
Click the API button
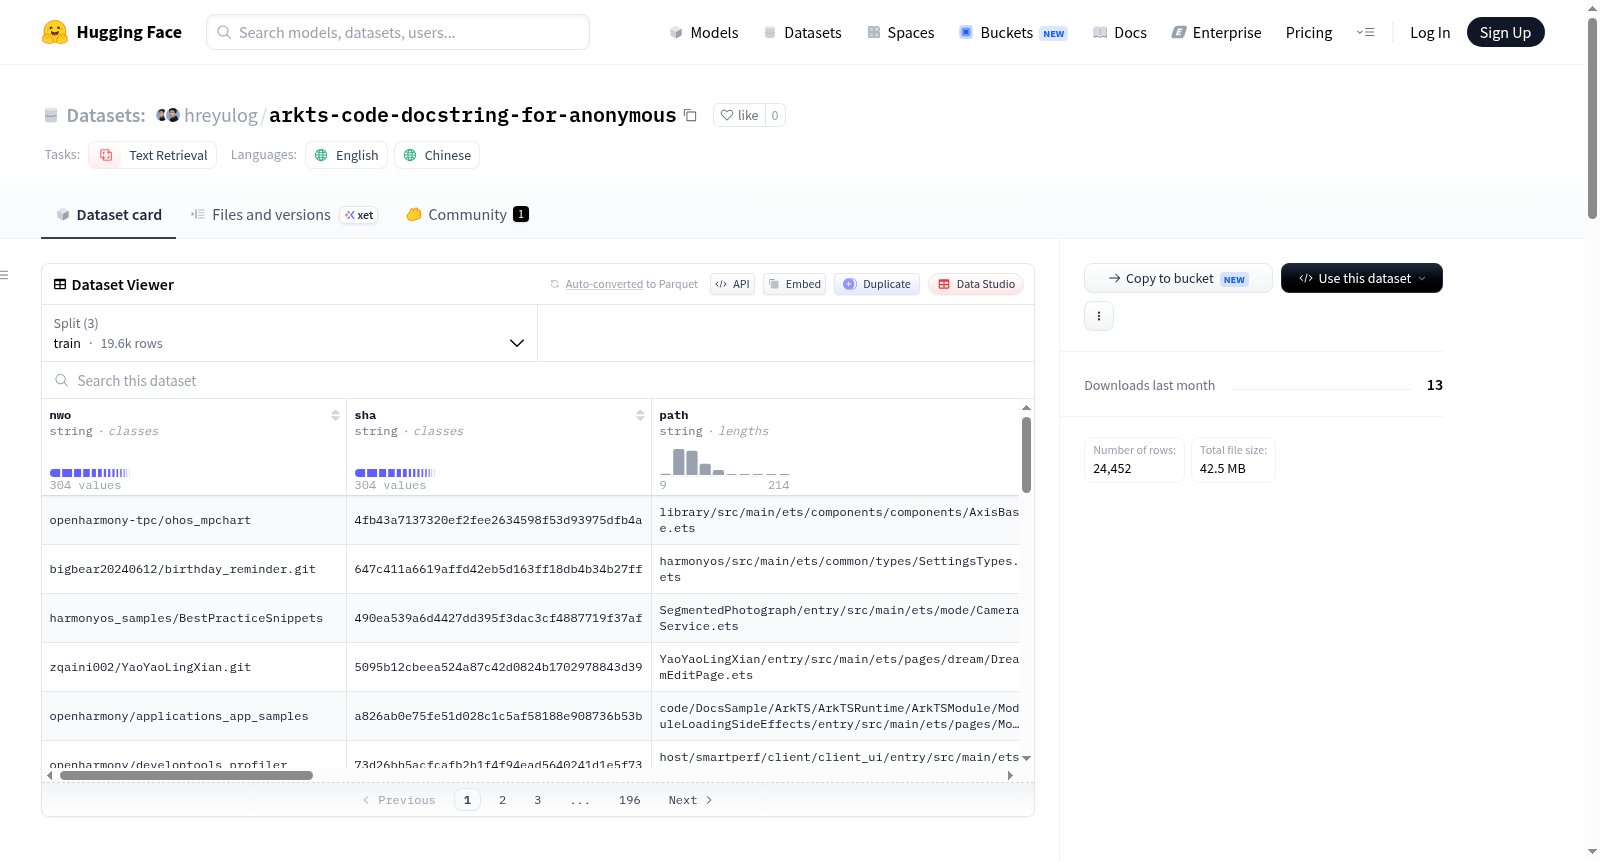click(x=732, y=284)
